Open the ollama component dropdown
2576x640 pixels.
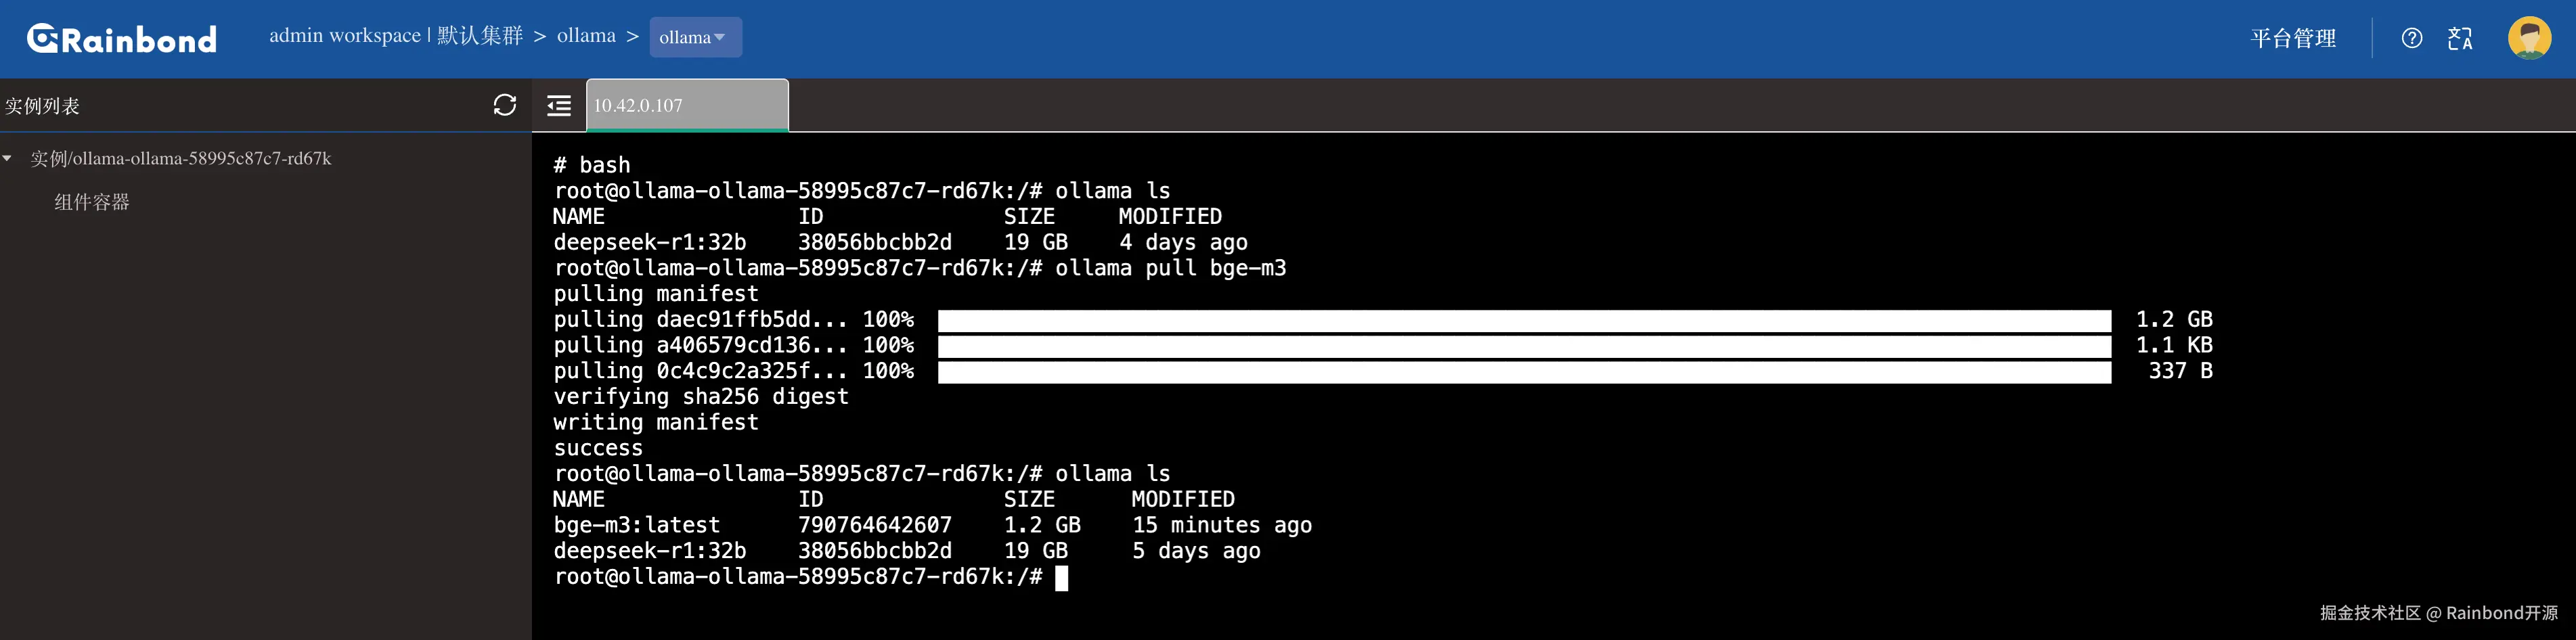click(695, 37)
